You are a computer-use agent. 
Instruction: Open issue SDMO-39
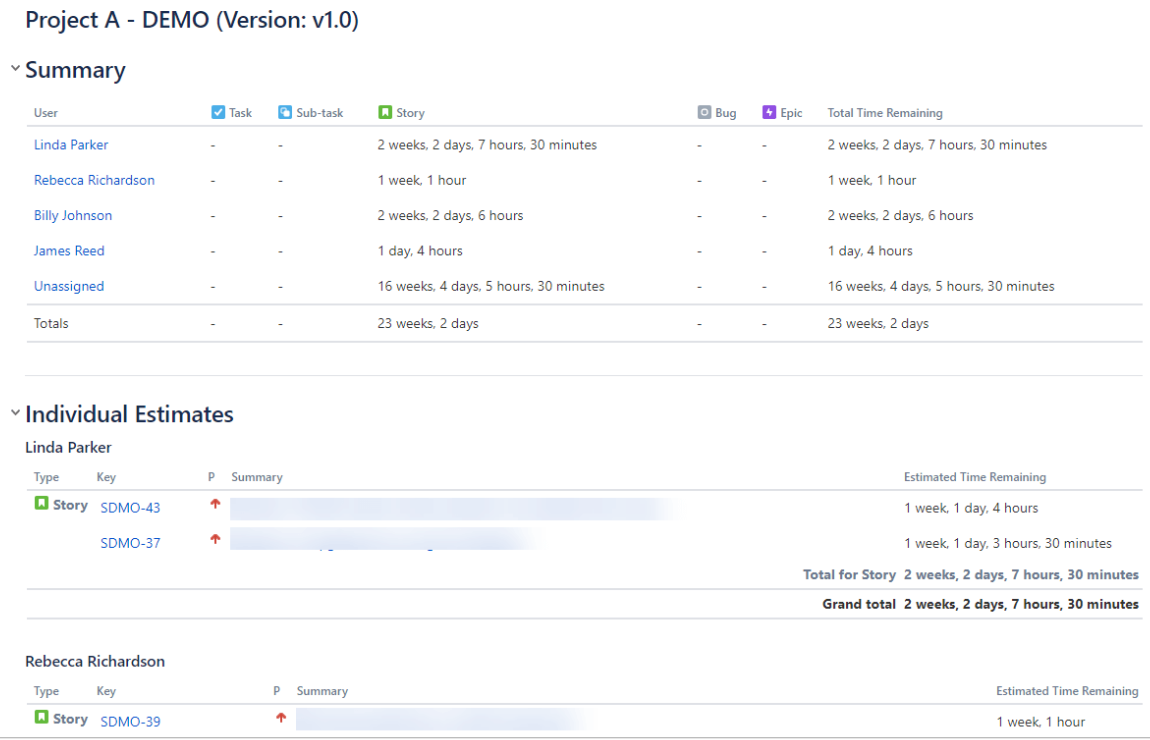(x=129, y=720)
